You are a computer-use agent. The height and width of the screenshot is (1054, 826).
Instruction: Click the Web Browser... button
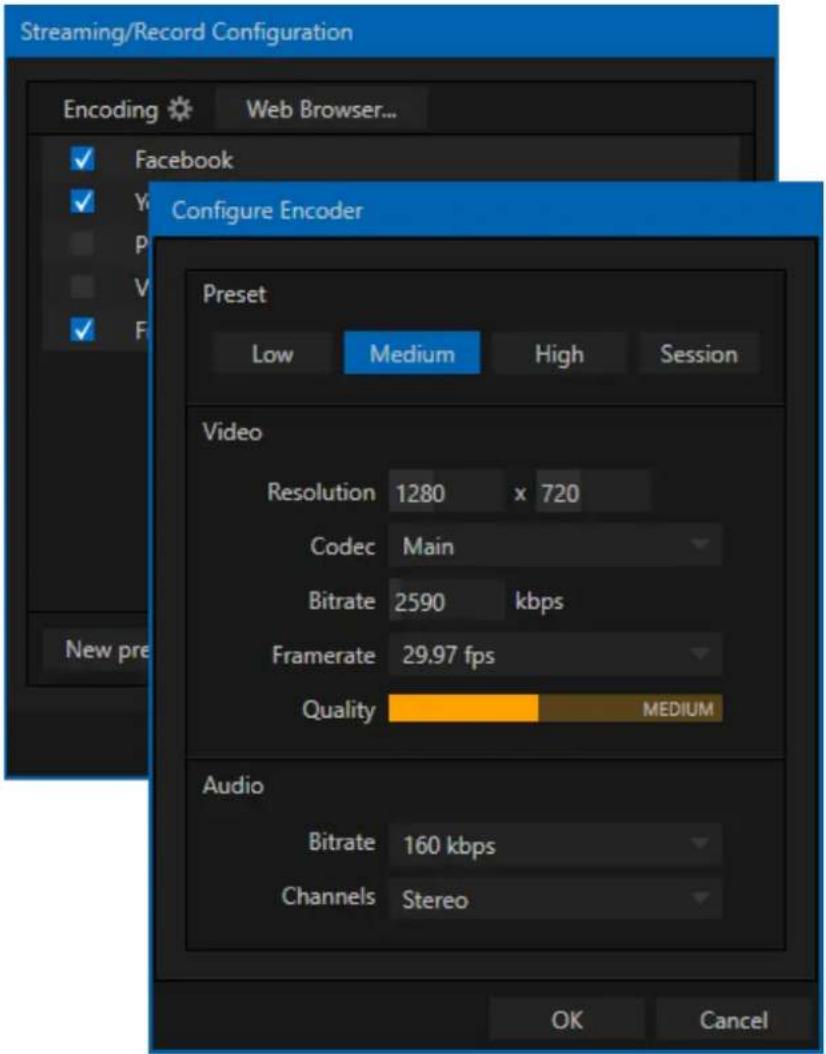(321, 109)
